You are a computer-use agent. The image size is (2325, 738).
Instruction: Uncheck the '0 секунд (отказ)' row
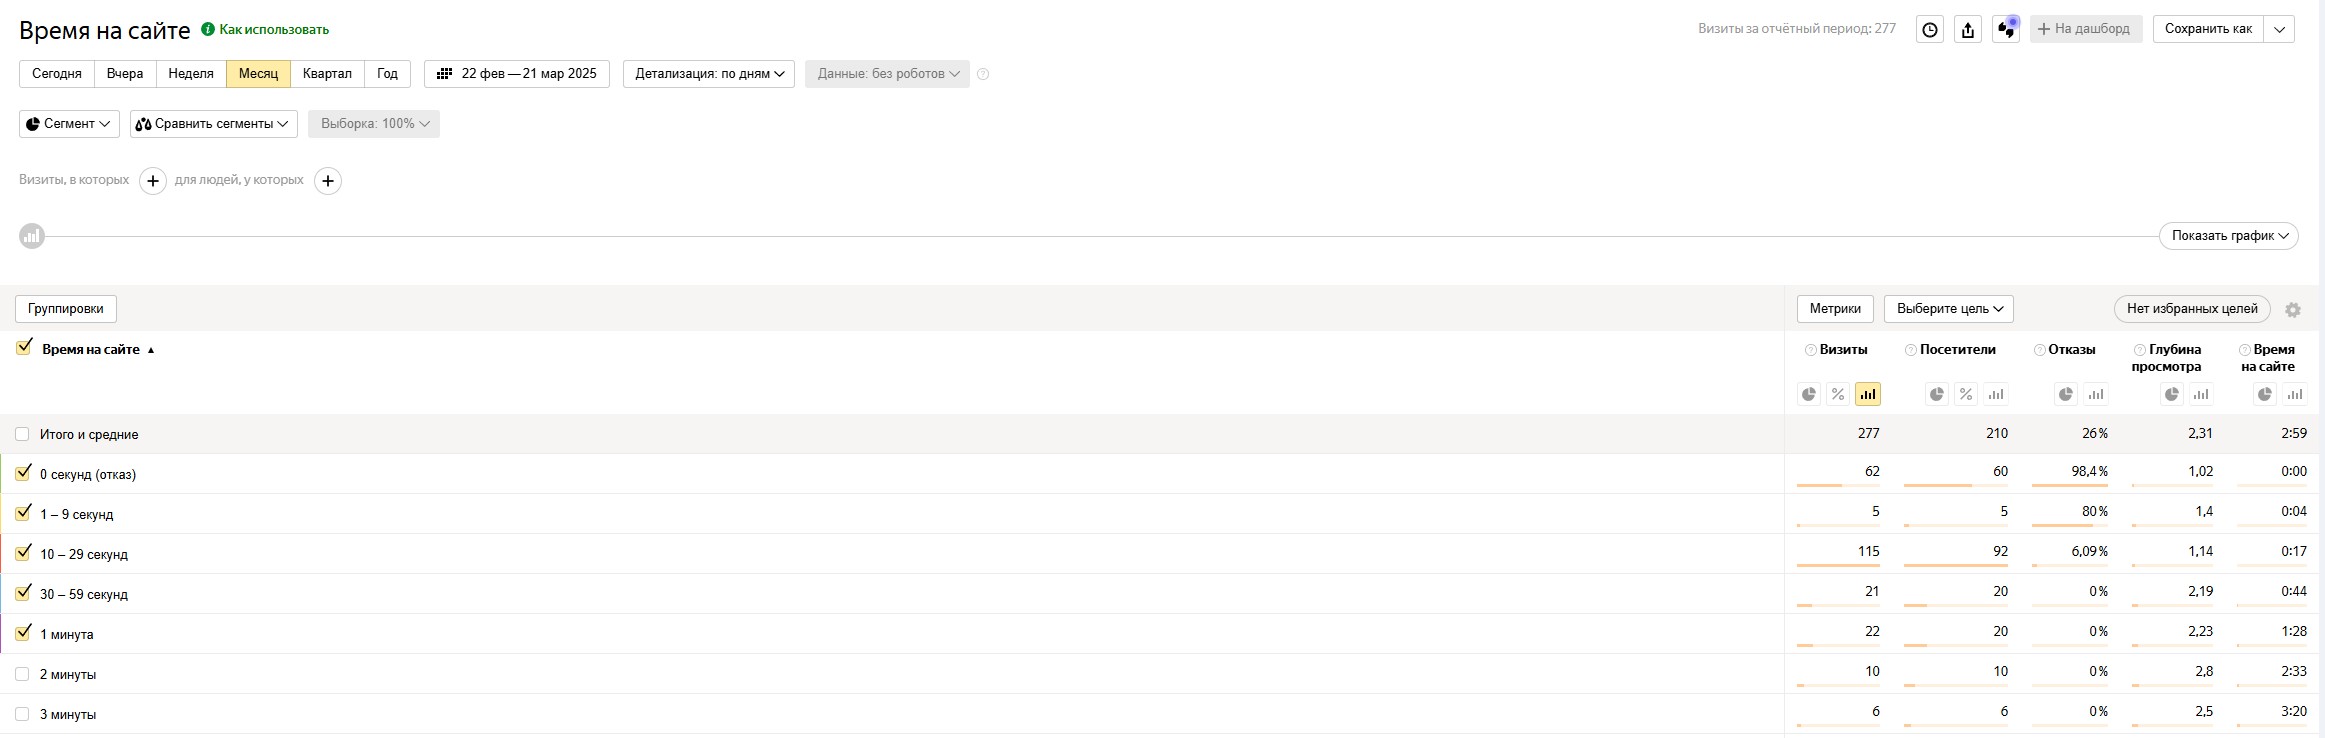point(23,473)
